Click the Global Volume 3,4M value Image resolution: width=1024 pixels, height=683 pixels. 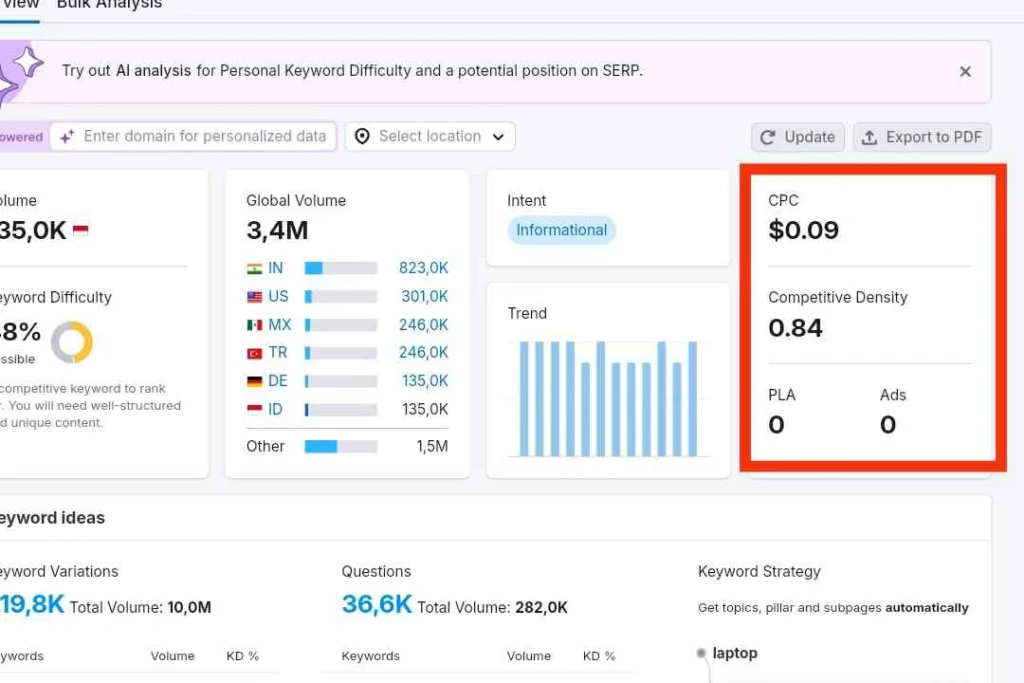point(277,230)
